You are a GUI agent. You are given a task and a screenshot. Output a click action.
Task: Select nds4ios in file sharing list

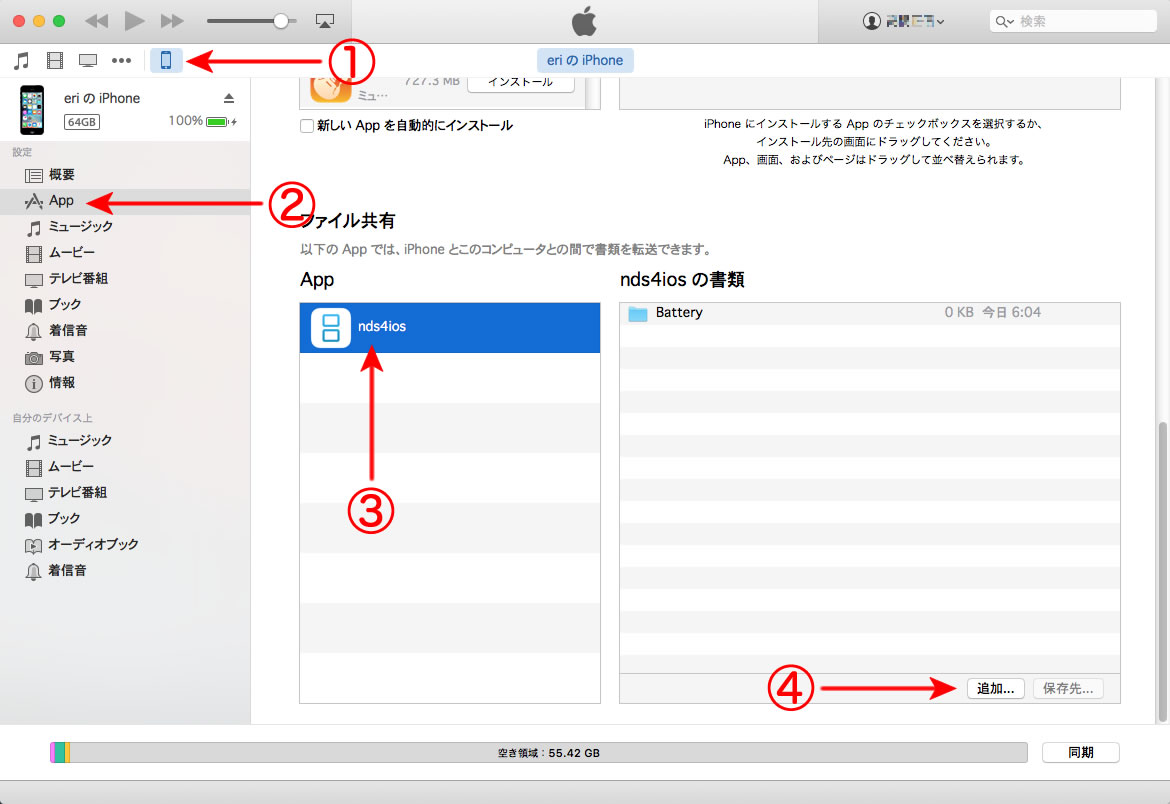click(450, 328)
